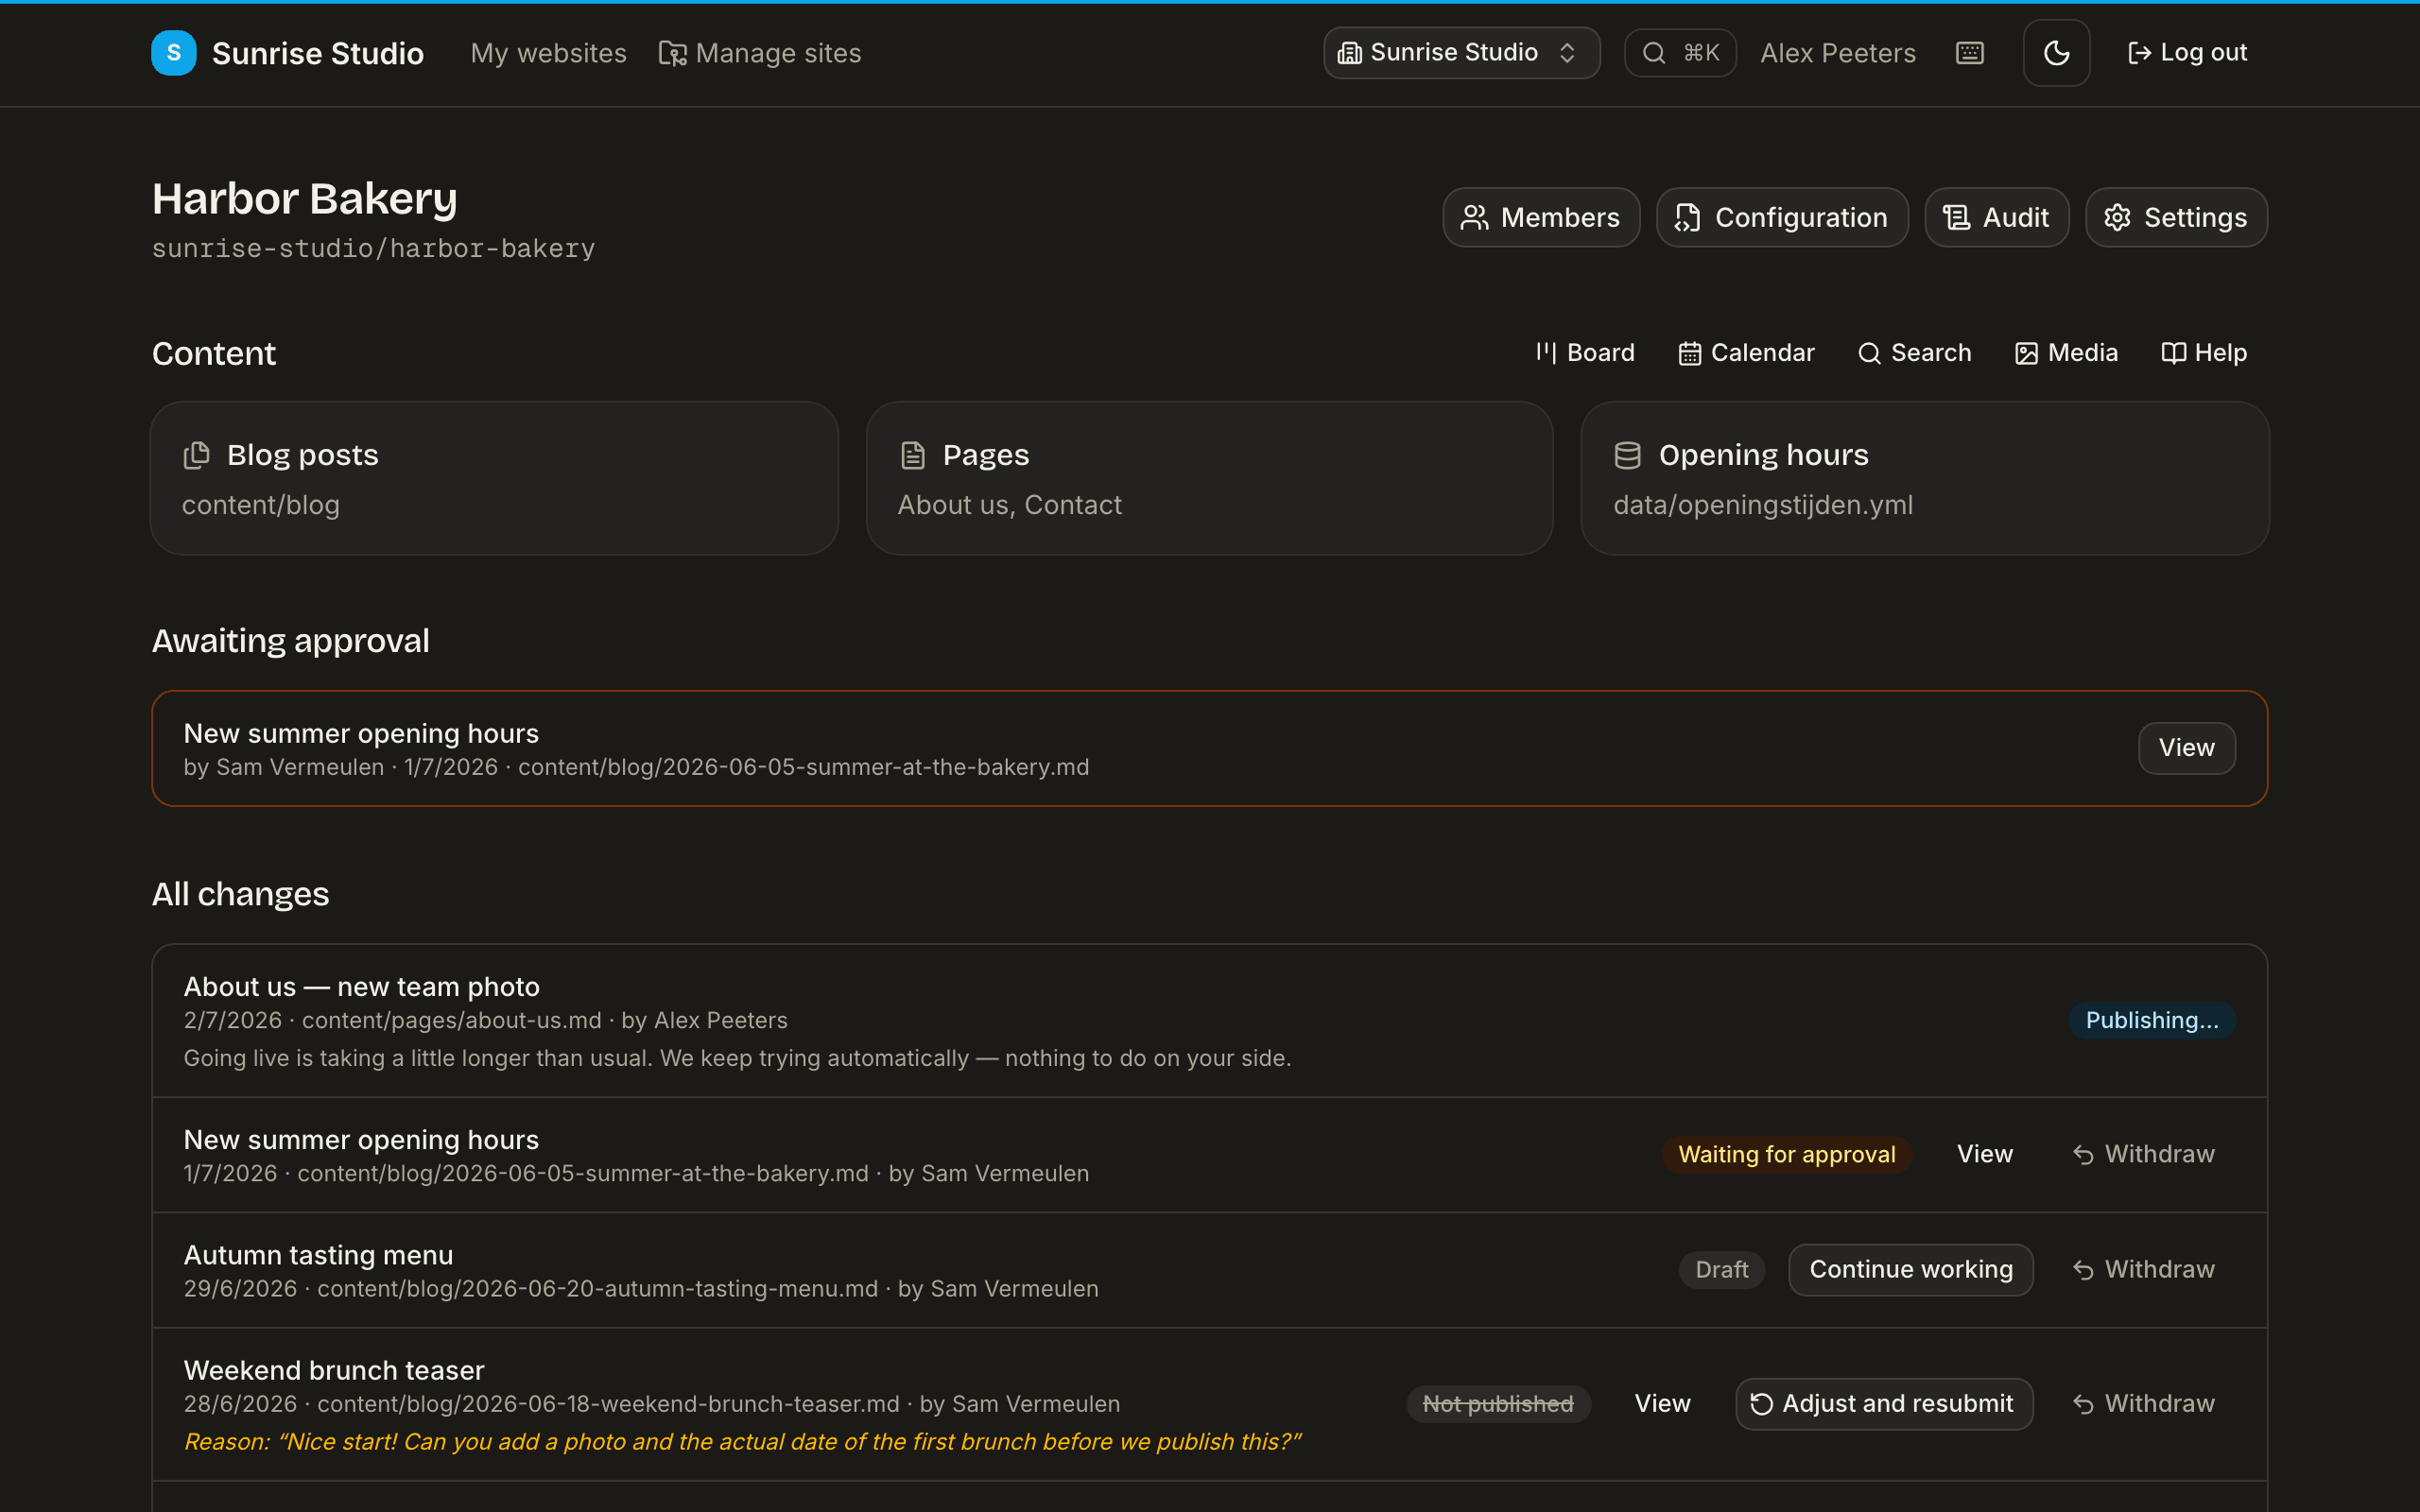The height and width of the screenshot is (1512, 2420).
Task: Open Manage sites
Action: [760, 53]
